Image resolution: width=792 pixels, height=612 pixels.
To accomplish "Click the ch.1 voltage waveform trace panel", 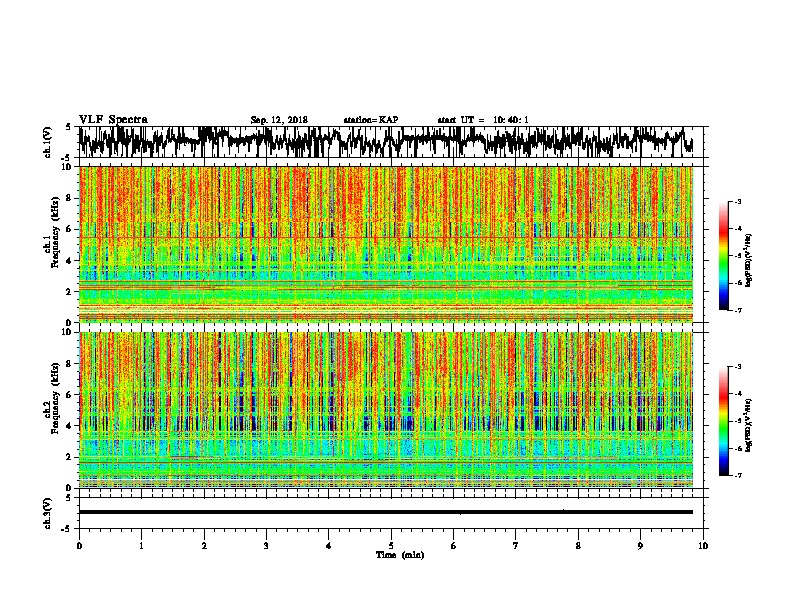I will (391, 142).
